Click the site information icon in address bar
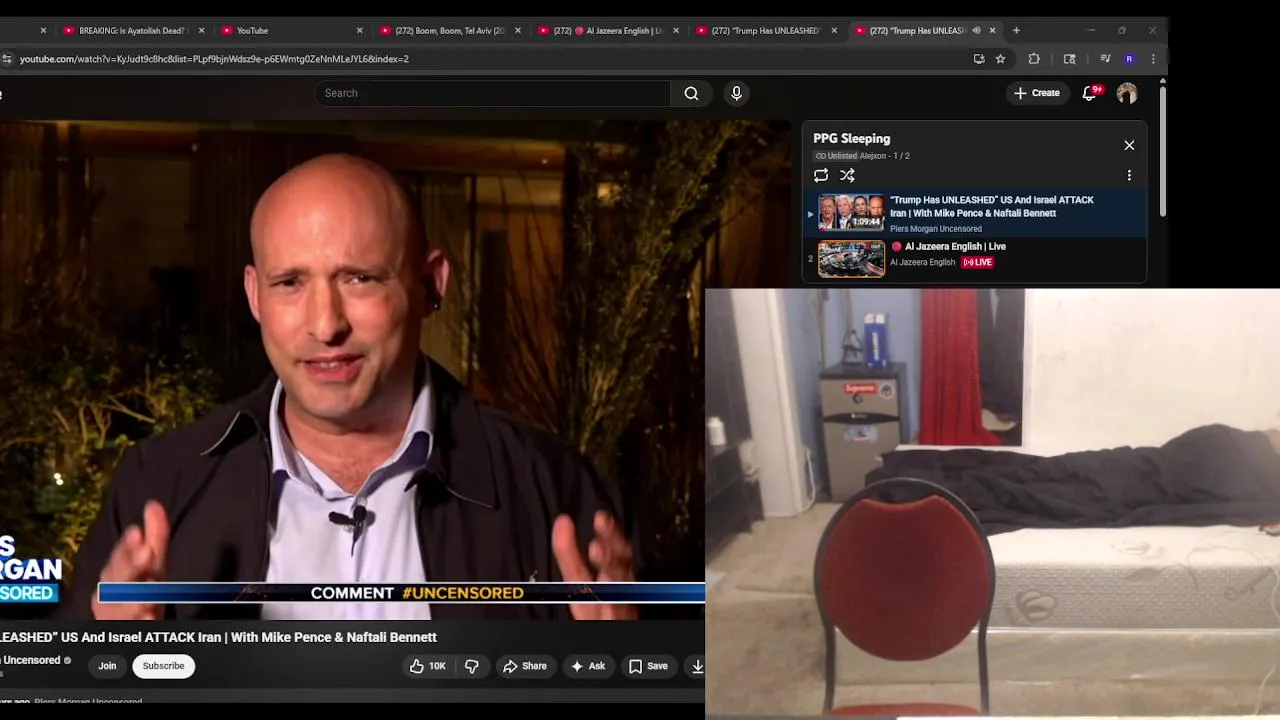The width and height of the screenshot is (1280, 720). point(7,59)
